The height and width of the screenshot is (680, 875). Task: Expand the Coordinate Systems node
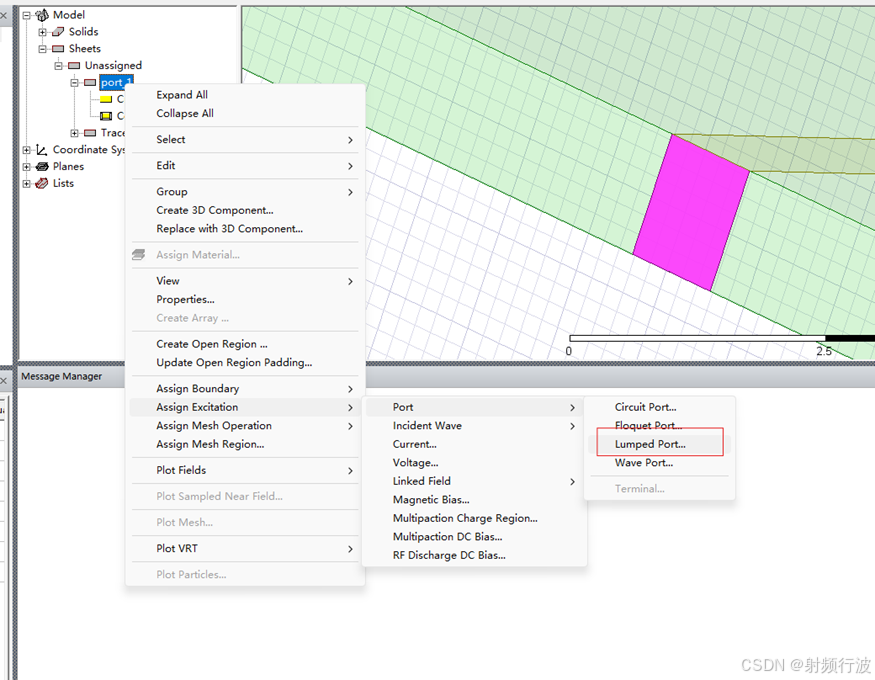(x=26, y=149)
